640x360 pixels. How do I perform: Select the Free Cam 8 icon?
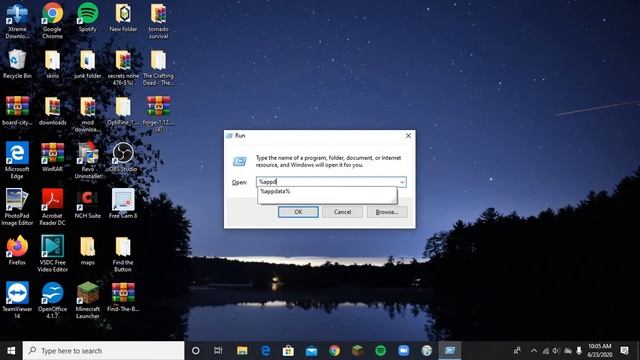click(123, 204)
